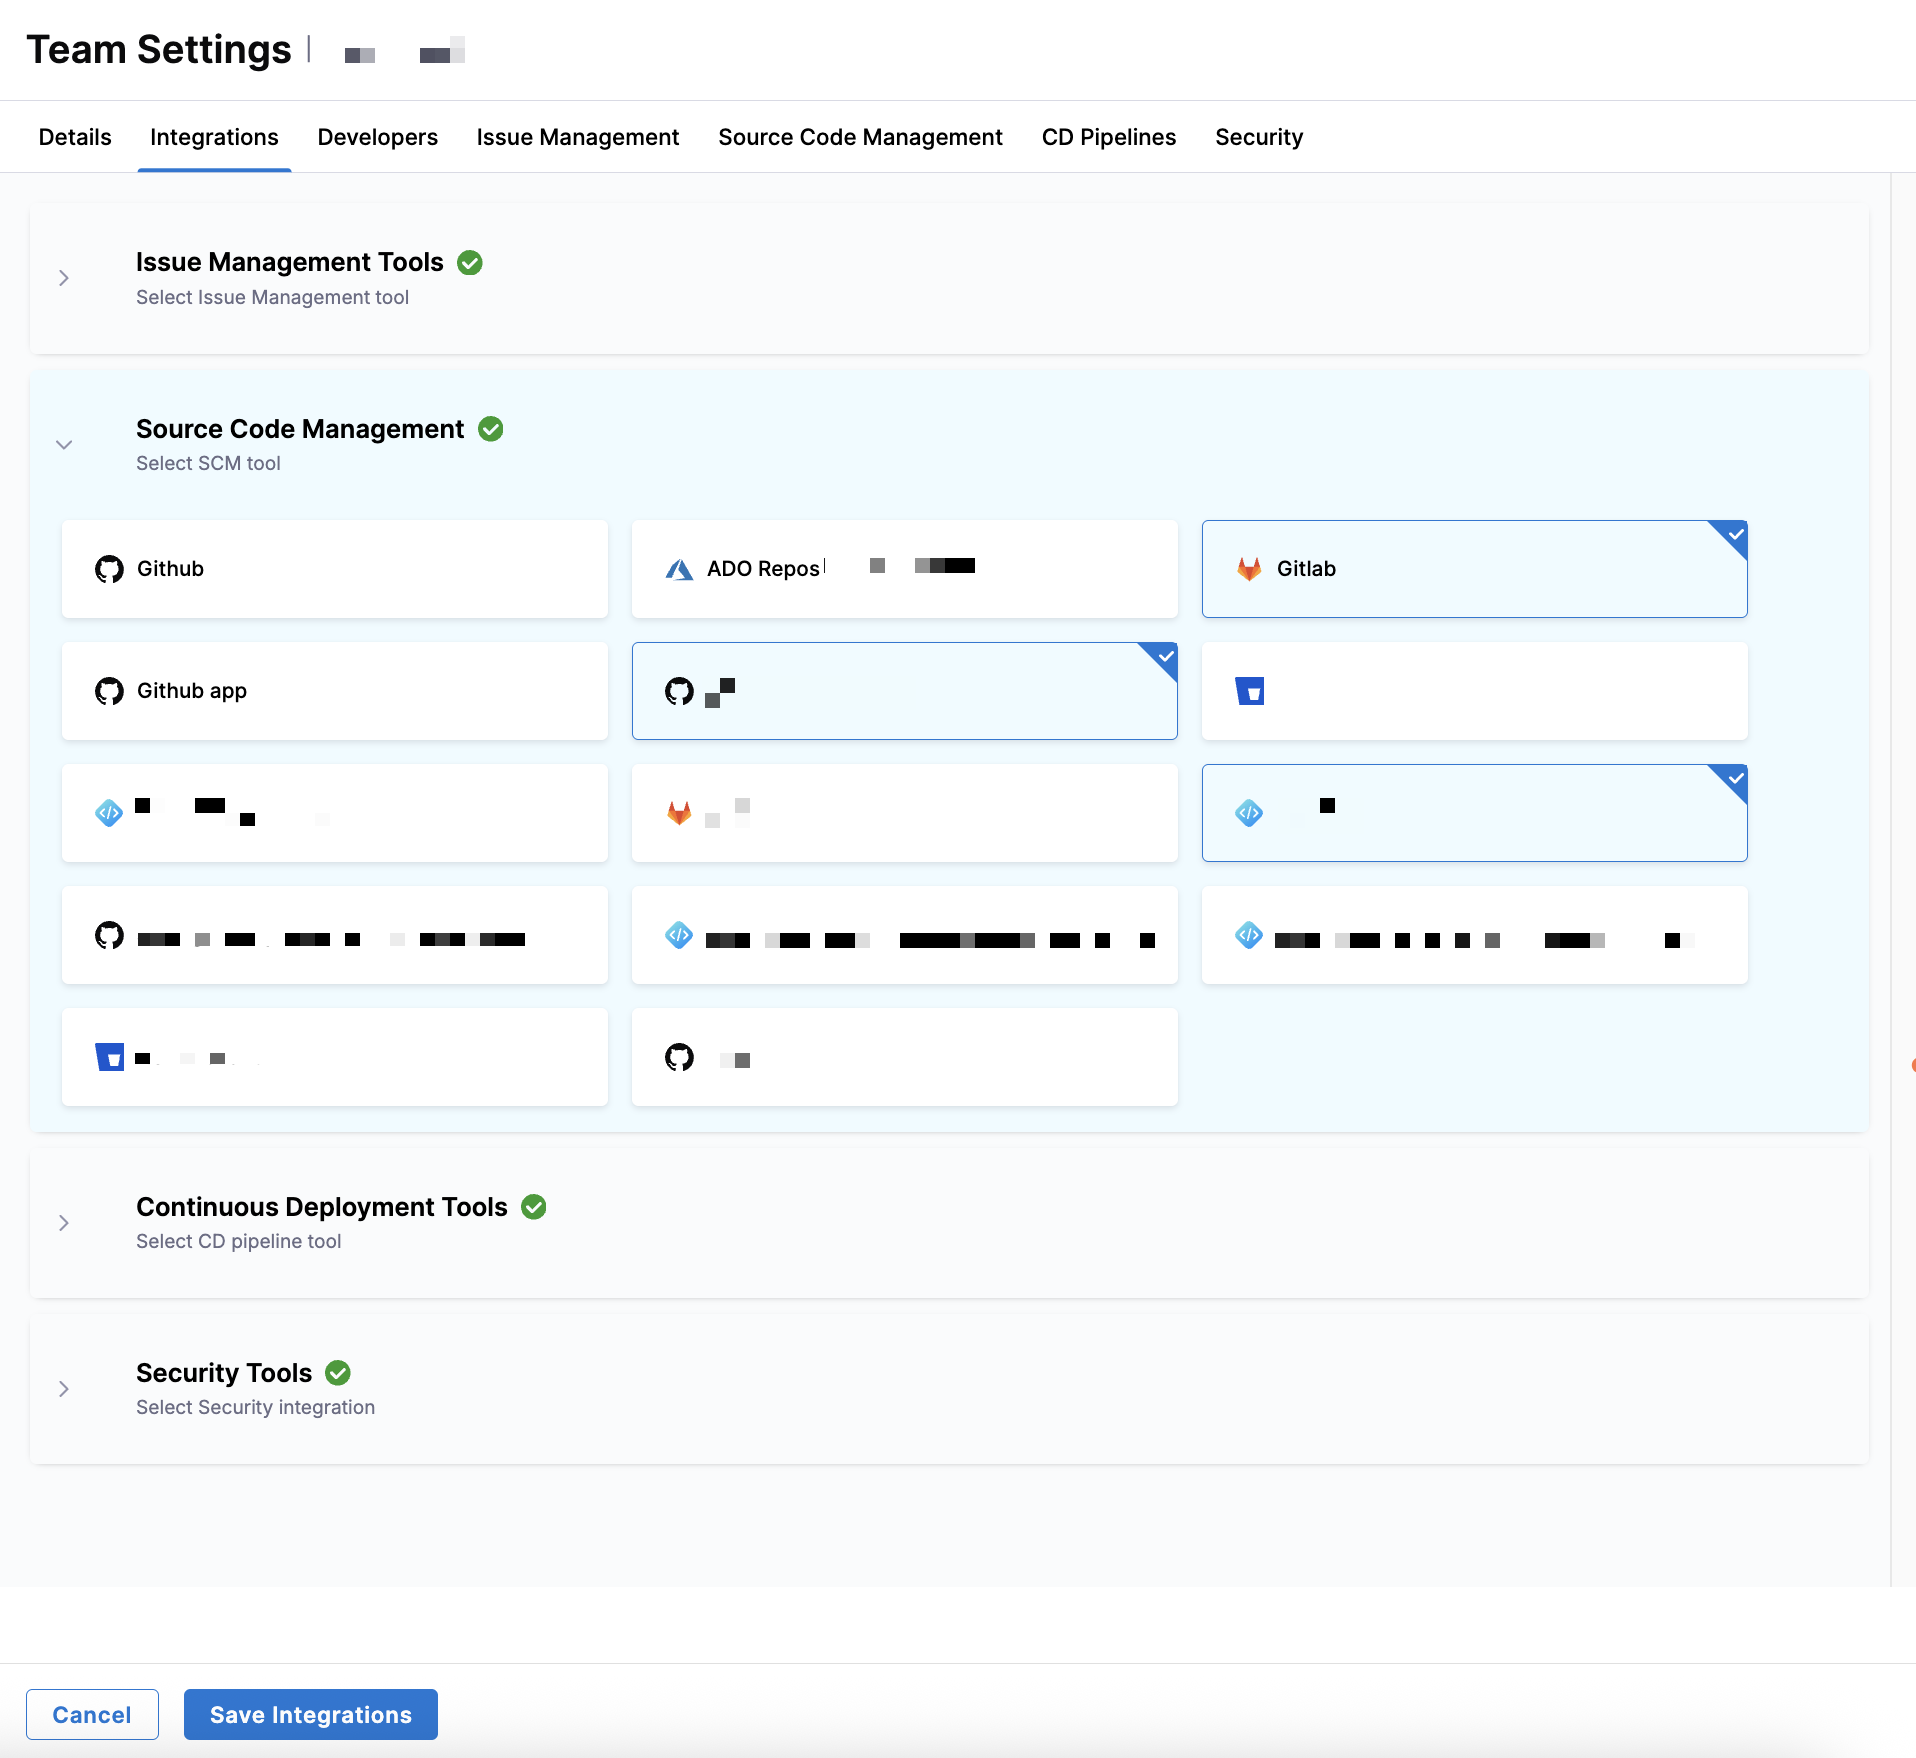Click the unlabeled Bitbucket bucket icon card
Screen dimensions: 1916x1758
1473,691
